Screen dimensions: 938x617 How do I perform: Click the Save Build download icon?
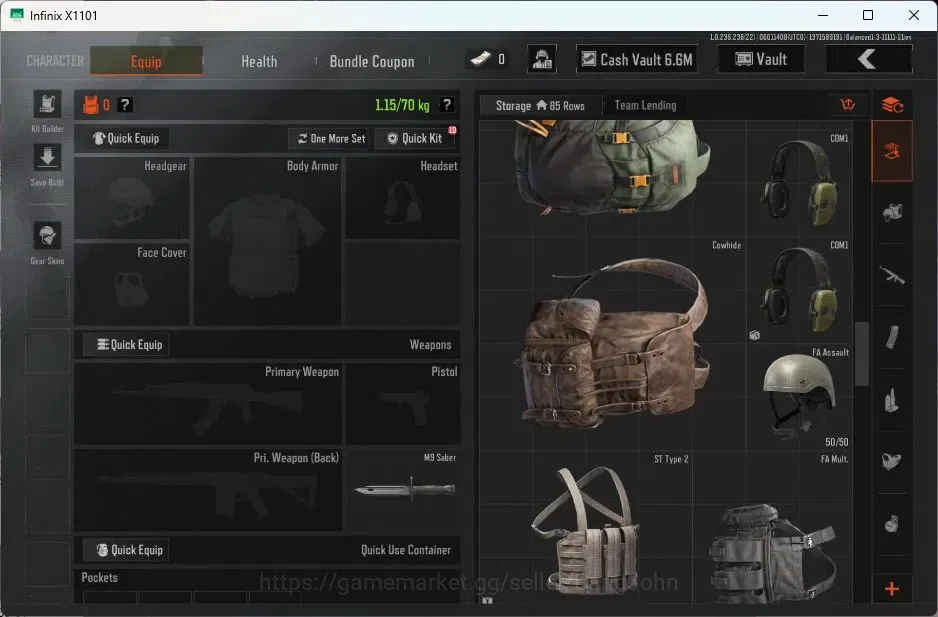pyautogui.click(x=47, y=158)
